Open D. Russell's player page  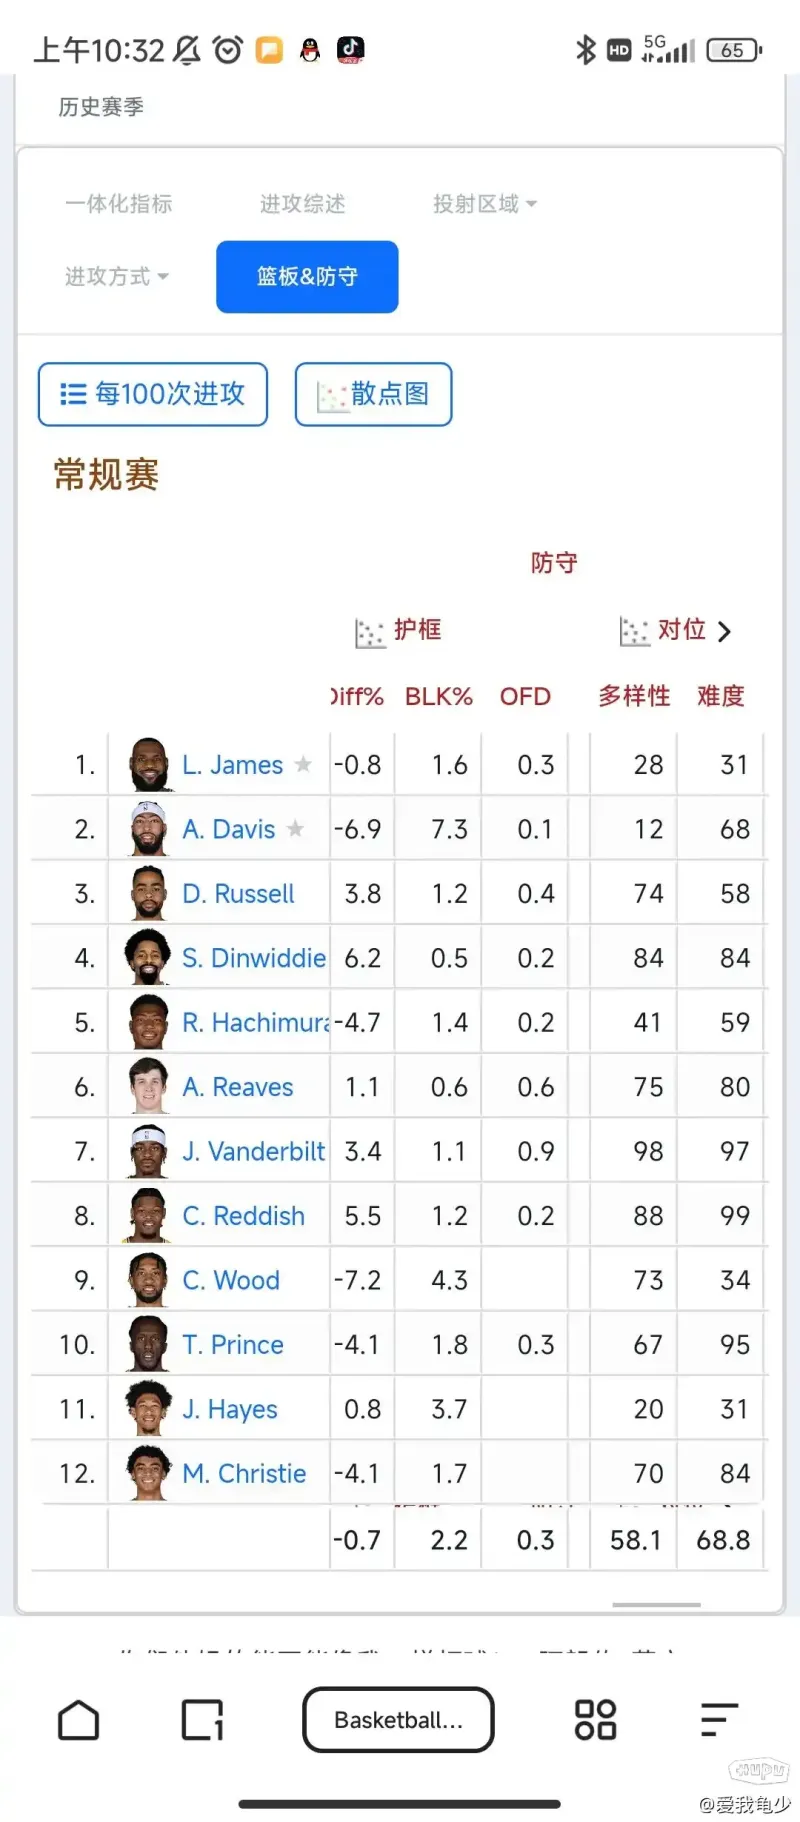tap(238, 893)
